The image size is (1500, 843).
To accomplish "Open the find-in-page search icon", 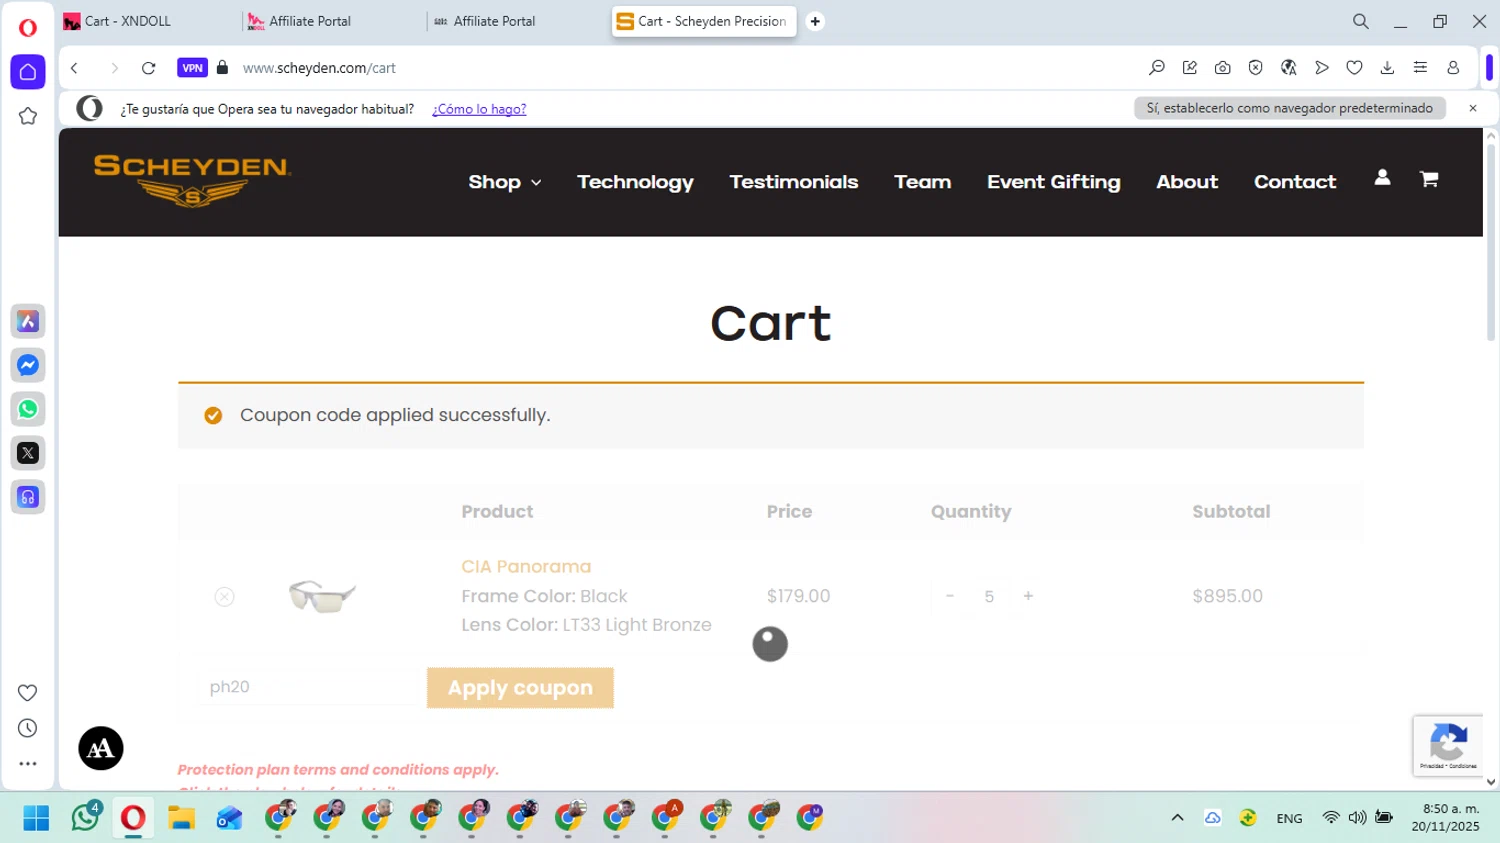I will pyautogui.click(x=1157, y=68).
